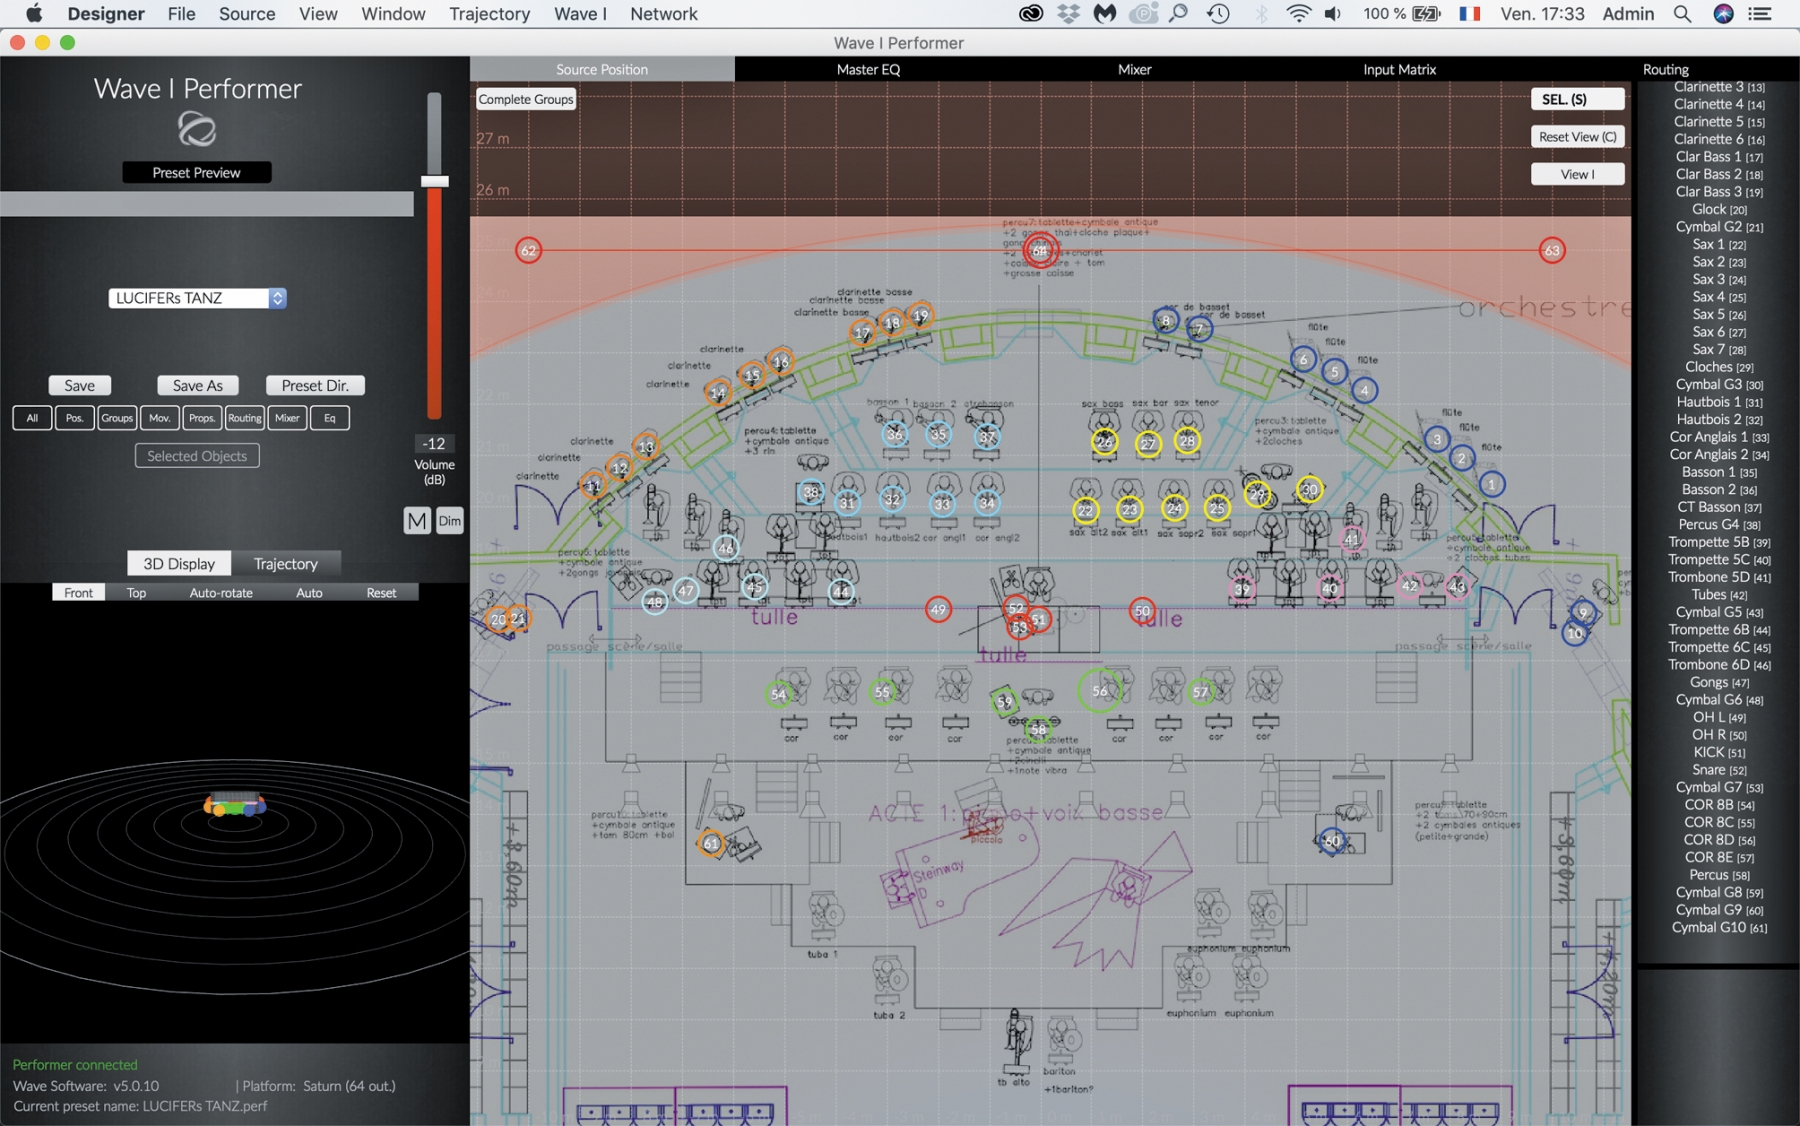Image resolution: width=1800 pixels, height=1126 pixels.
Task: Toggle the Pos. preset filter
Action: 75,418
